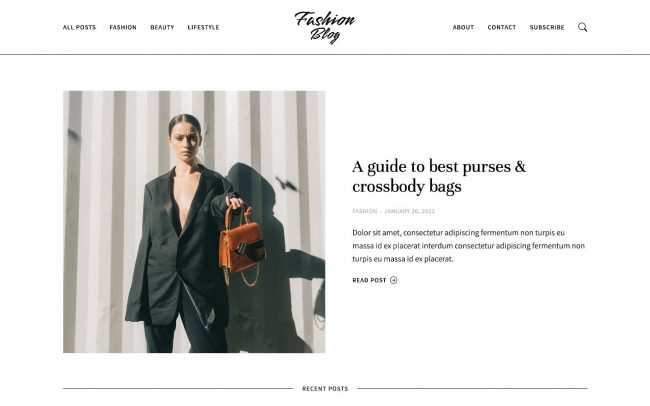
Task: Click the Recent Posts section heading
Action: pos(325,389)
